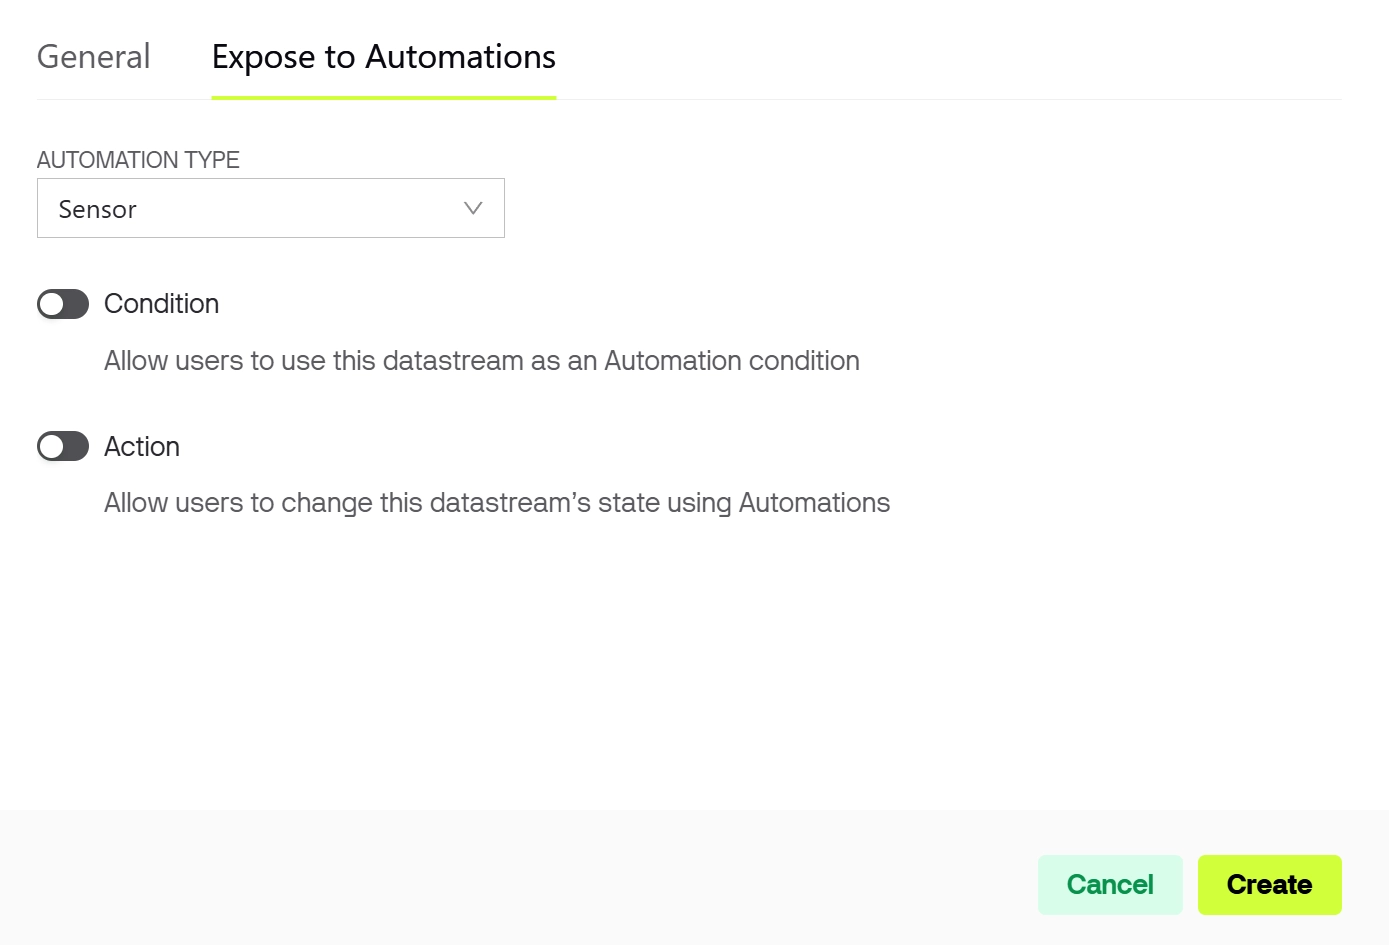This screenshot has width=1389, height=945.
Task: Click the white knob of the Condition switch
Action: [x=52, y=304]
